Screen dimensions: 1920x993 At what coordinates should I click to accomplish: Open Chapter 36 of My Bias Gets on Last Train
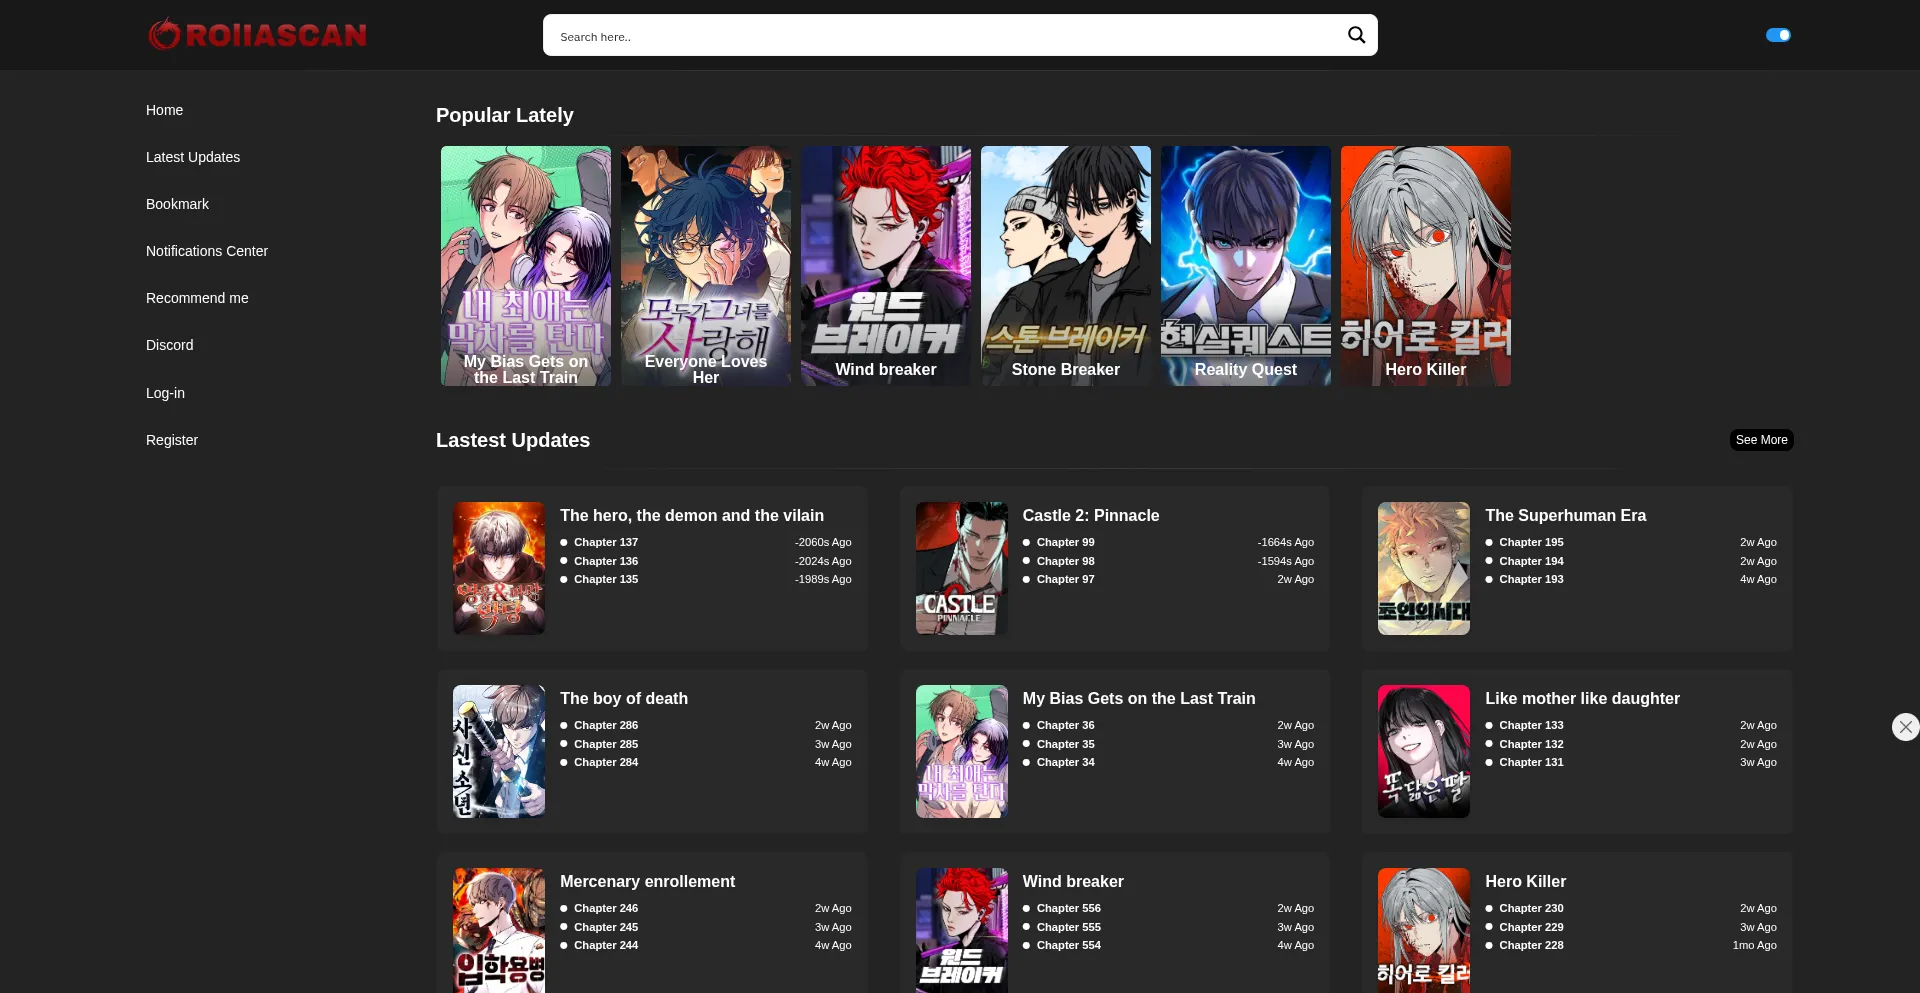coord(1065,725)
